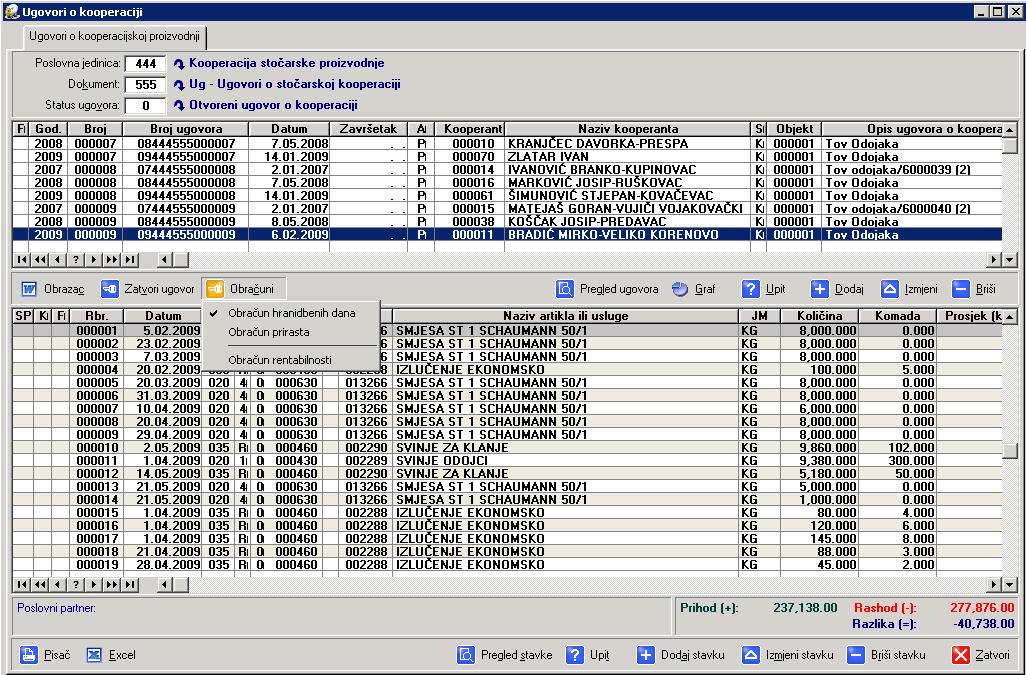This screenshot has width=1026, height=675.
Task: Open the Graf chart icon
Action: (x=680, y=289)
